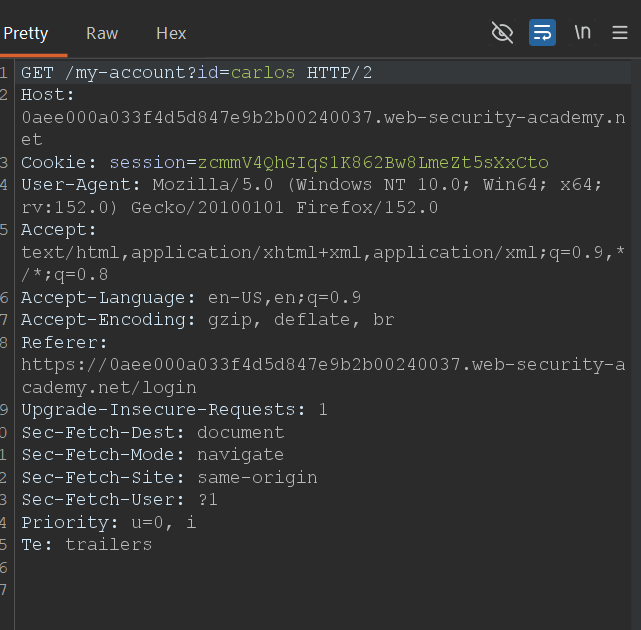Click the Sec-Fetch-Dest: document line

153,433
